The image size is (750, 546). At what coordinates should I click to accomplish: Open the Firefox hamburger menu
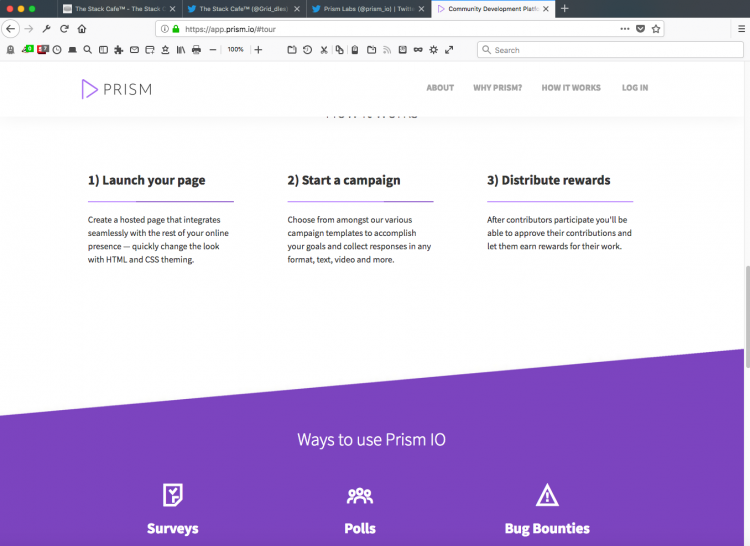741,29
